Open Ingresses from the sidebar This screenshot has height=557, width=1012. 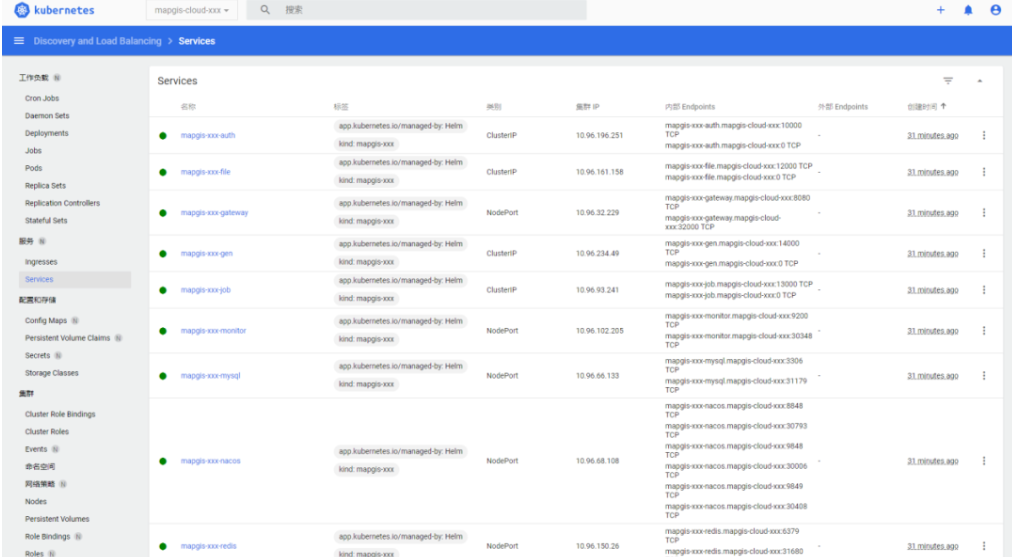tap(41, 262)
